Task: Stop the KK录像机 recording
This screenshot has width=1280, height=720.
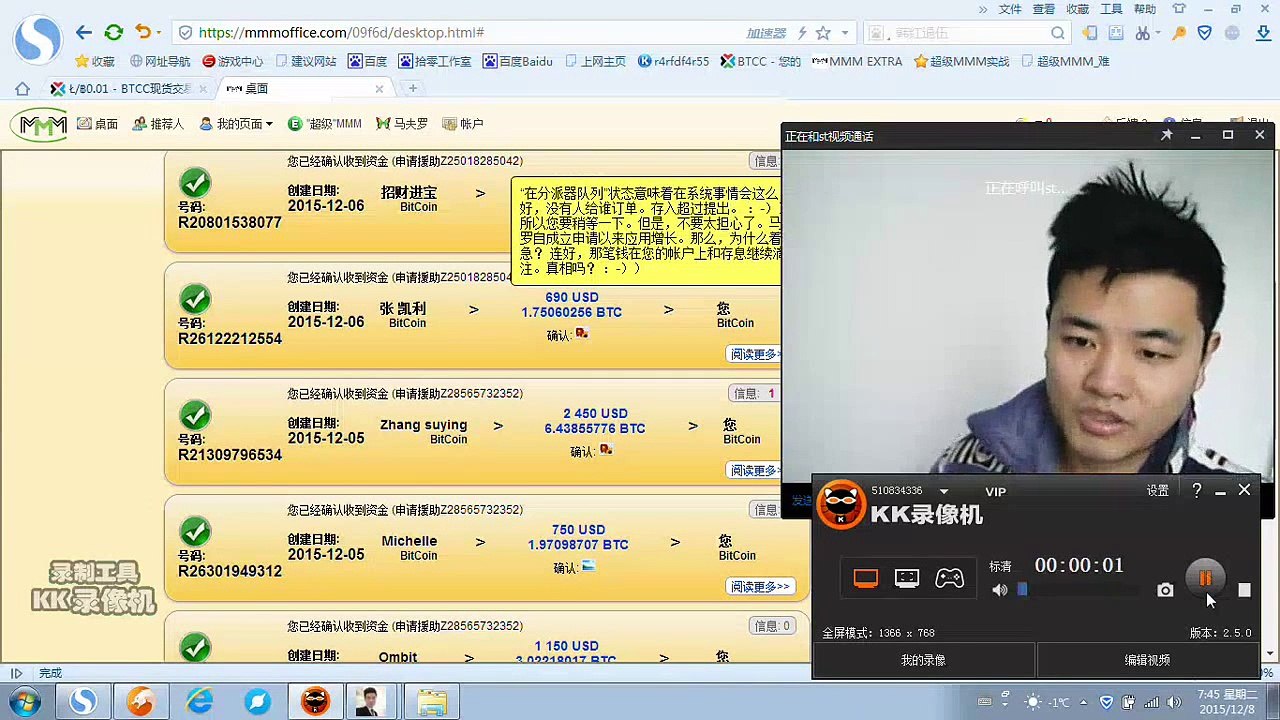Action: pyautogui.click(x=1244, y=590)
